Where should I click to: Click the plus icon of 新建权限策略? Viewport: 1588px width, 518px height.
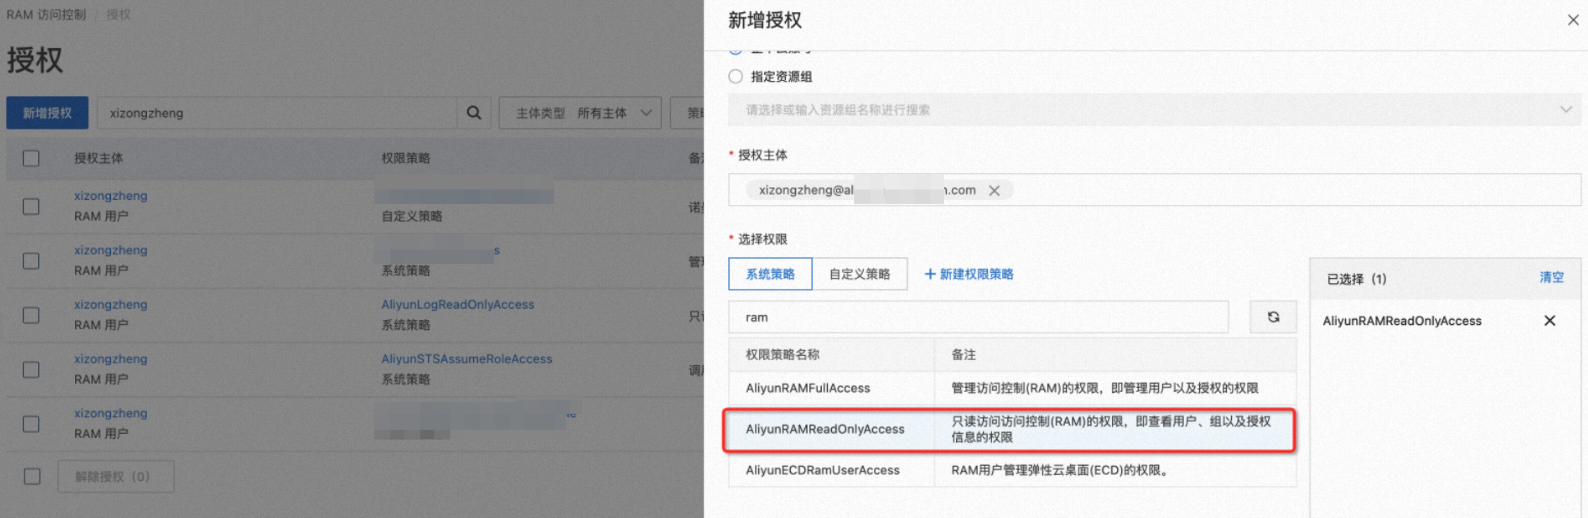(930, 274)
